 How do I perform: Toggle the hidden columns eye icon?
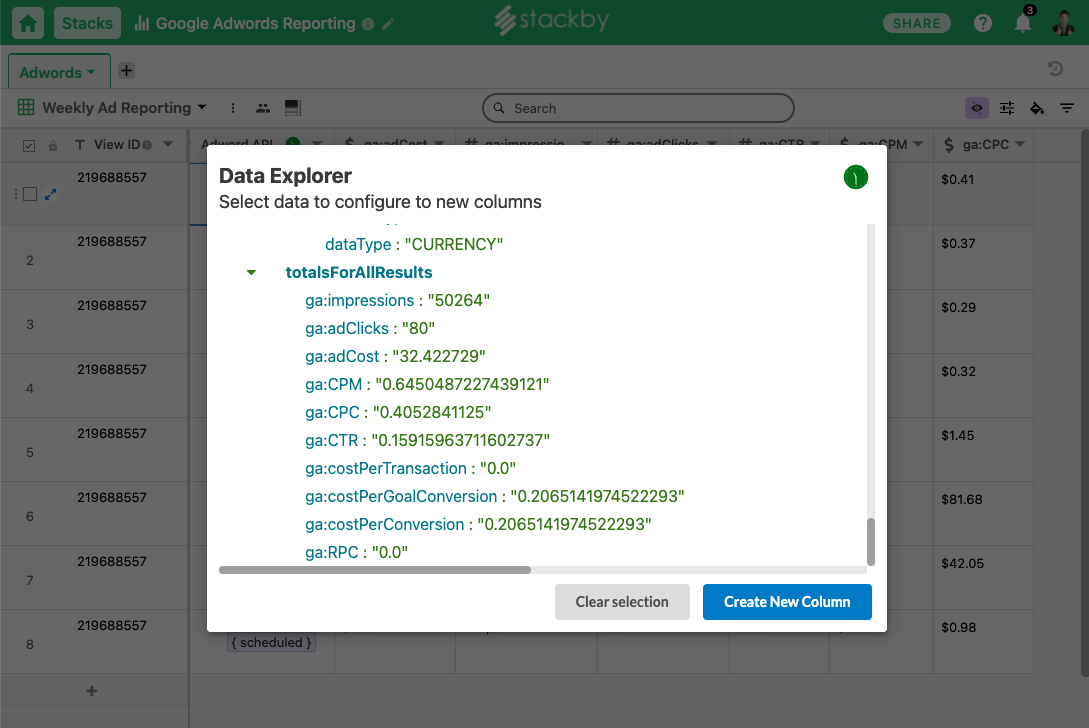[976, 108]
